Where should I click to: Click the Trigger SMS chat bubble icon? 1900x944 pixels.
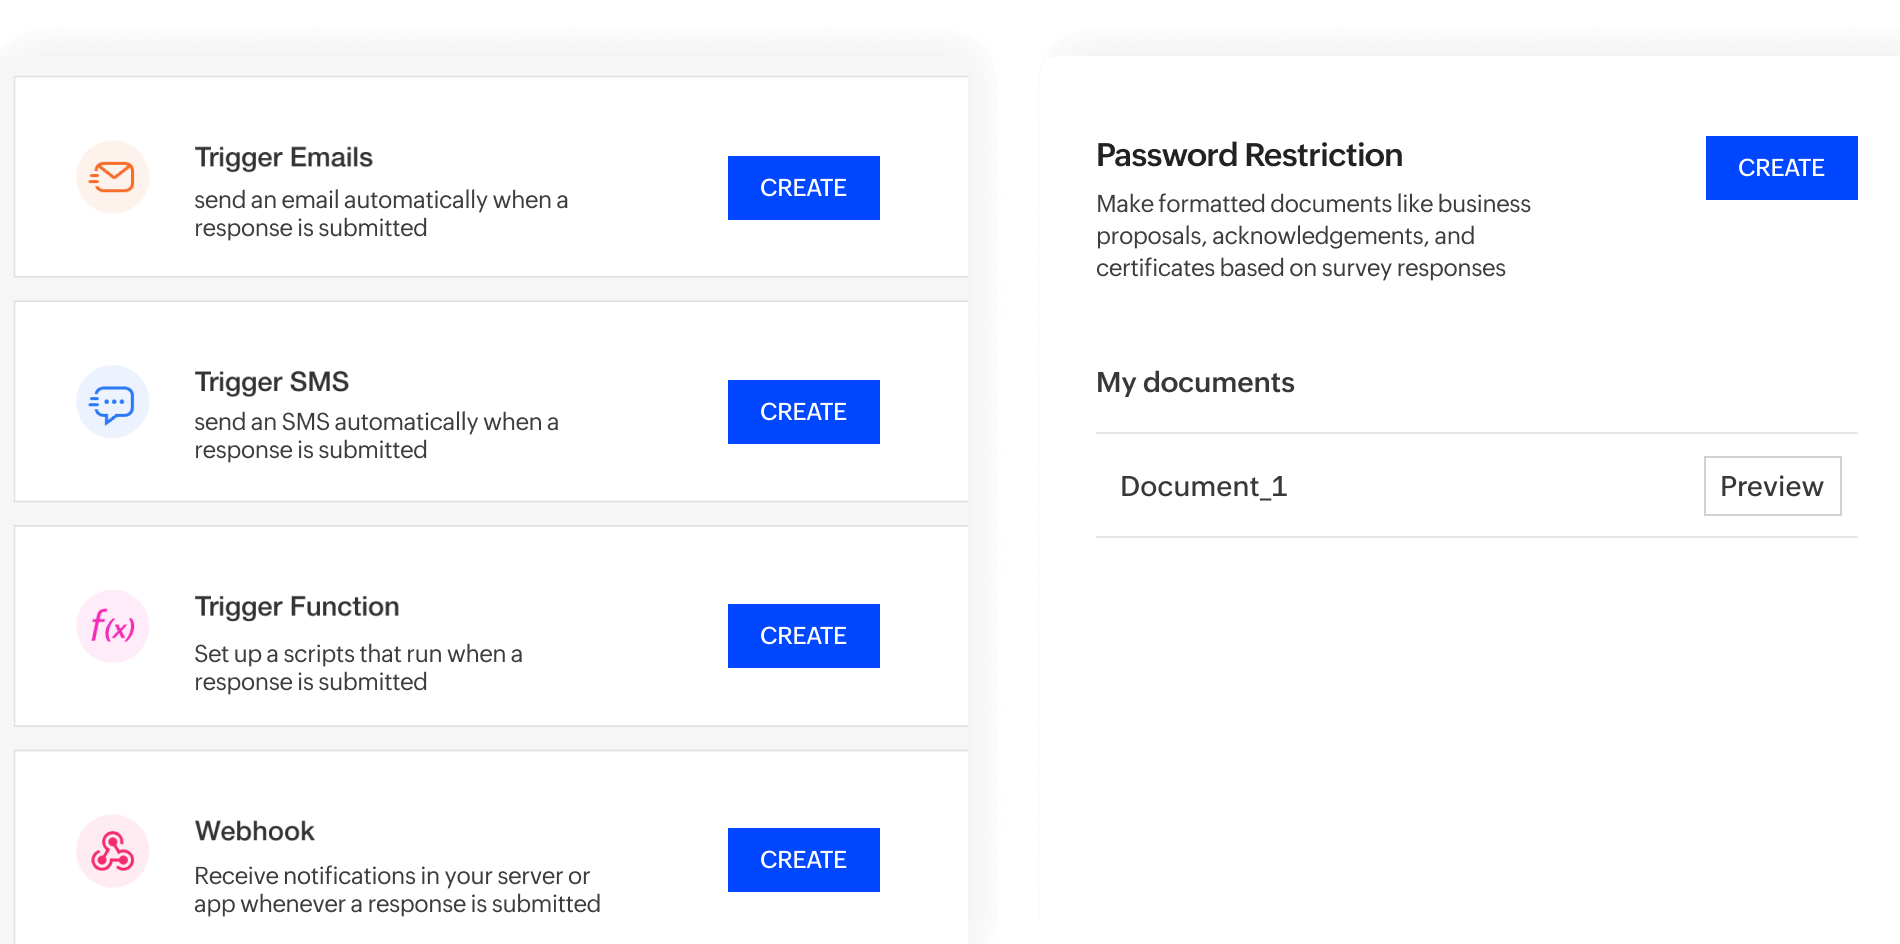tap(113, 402)
